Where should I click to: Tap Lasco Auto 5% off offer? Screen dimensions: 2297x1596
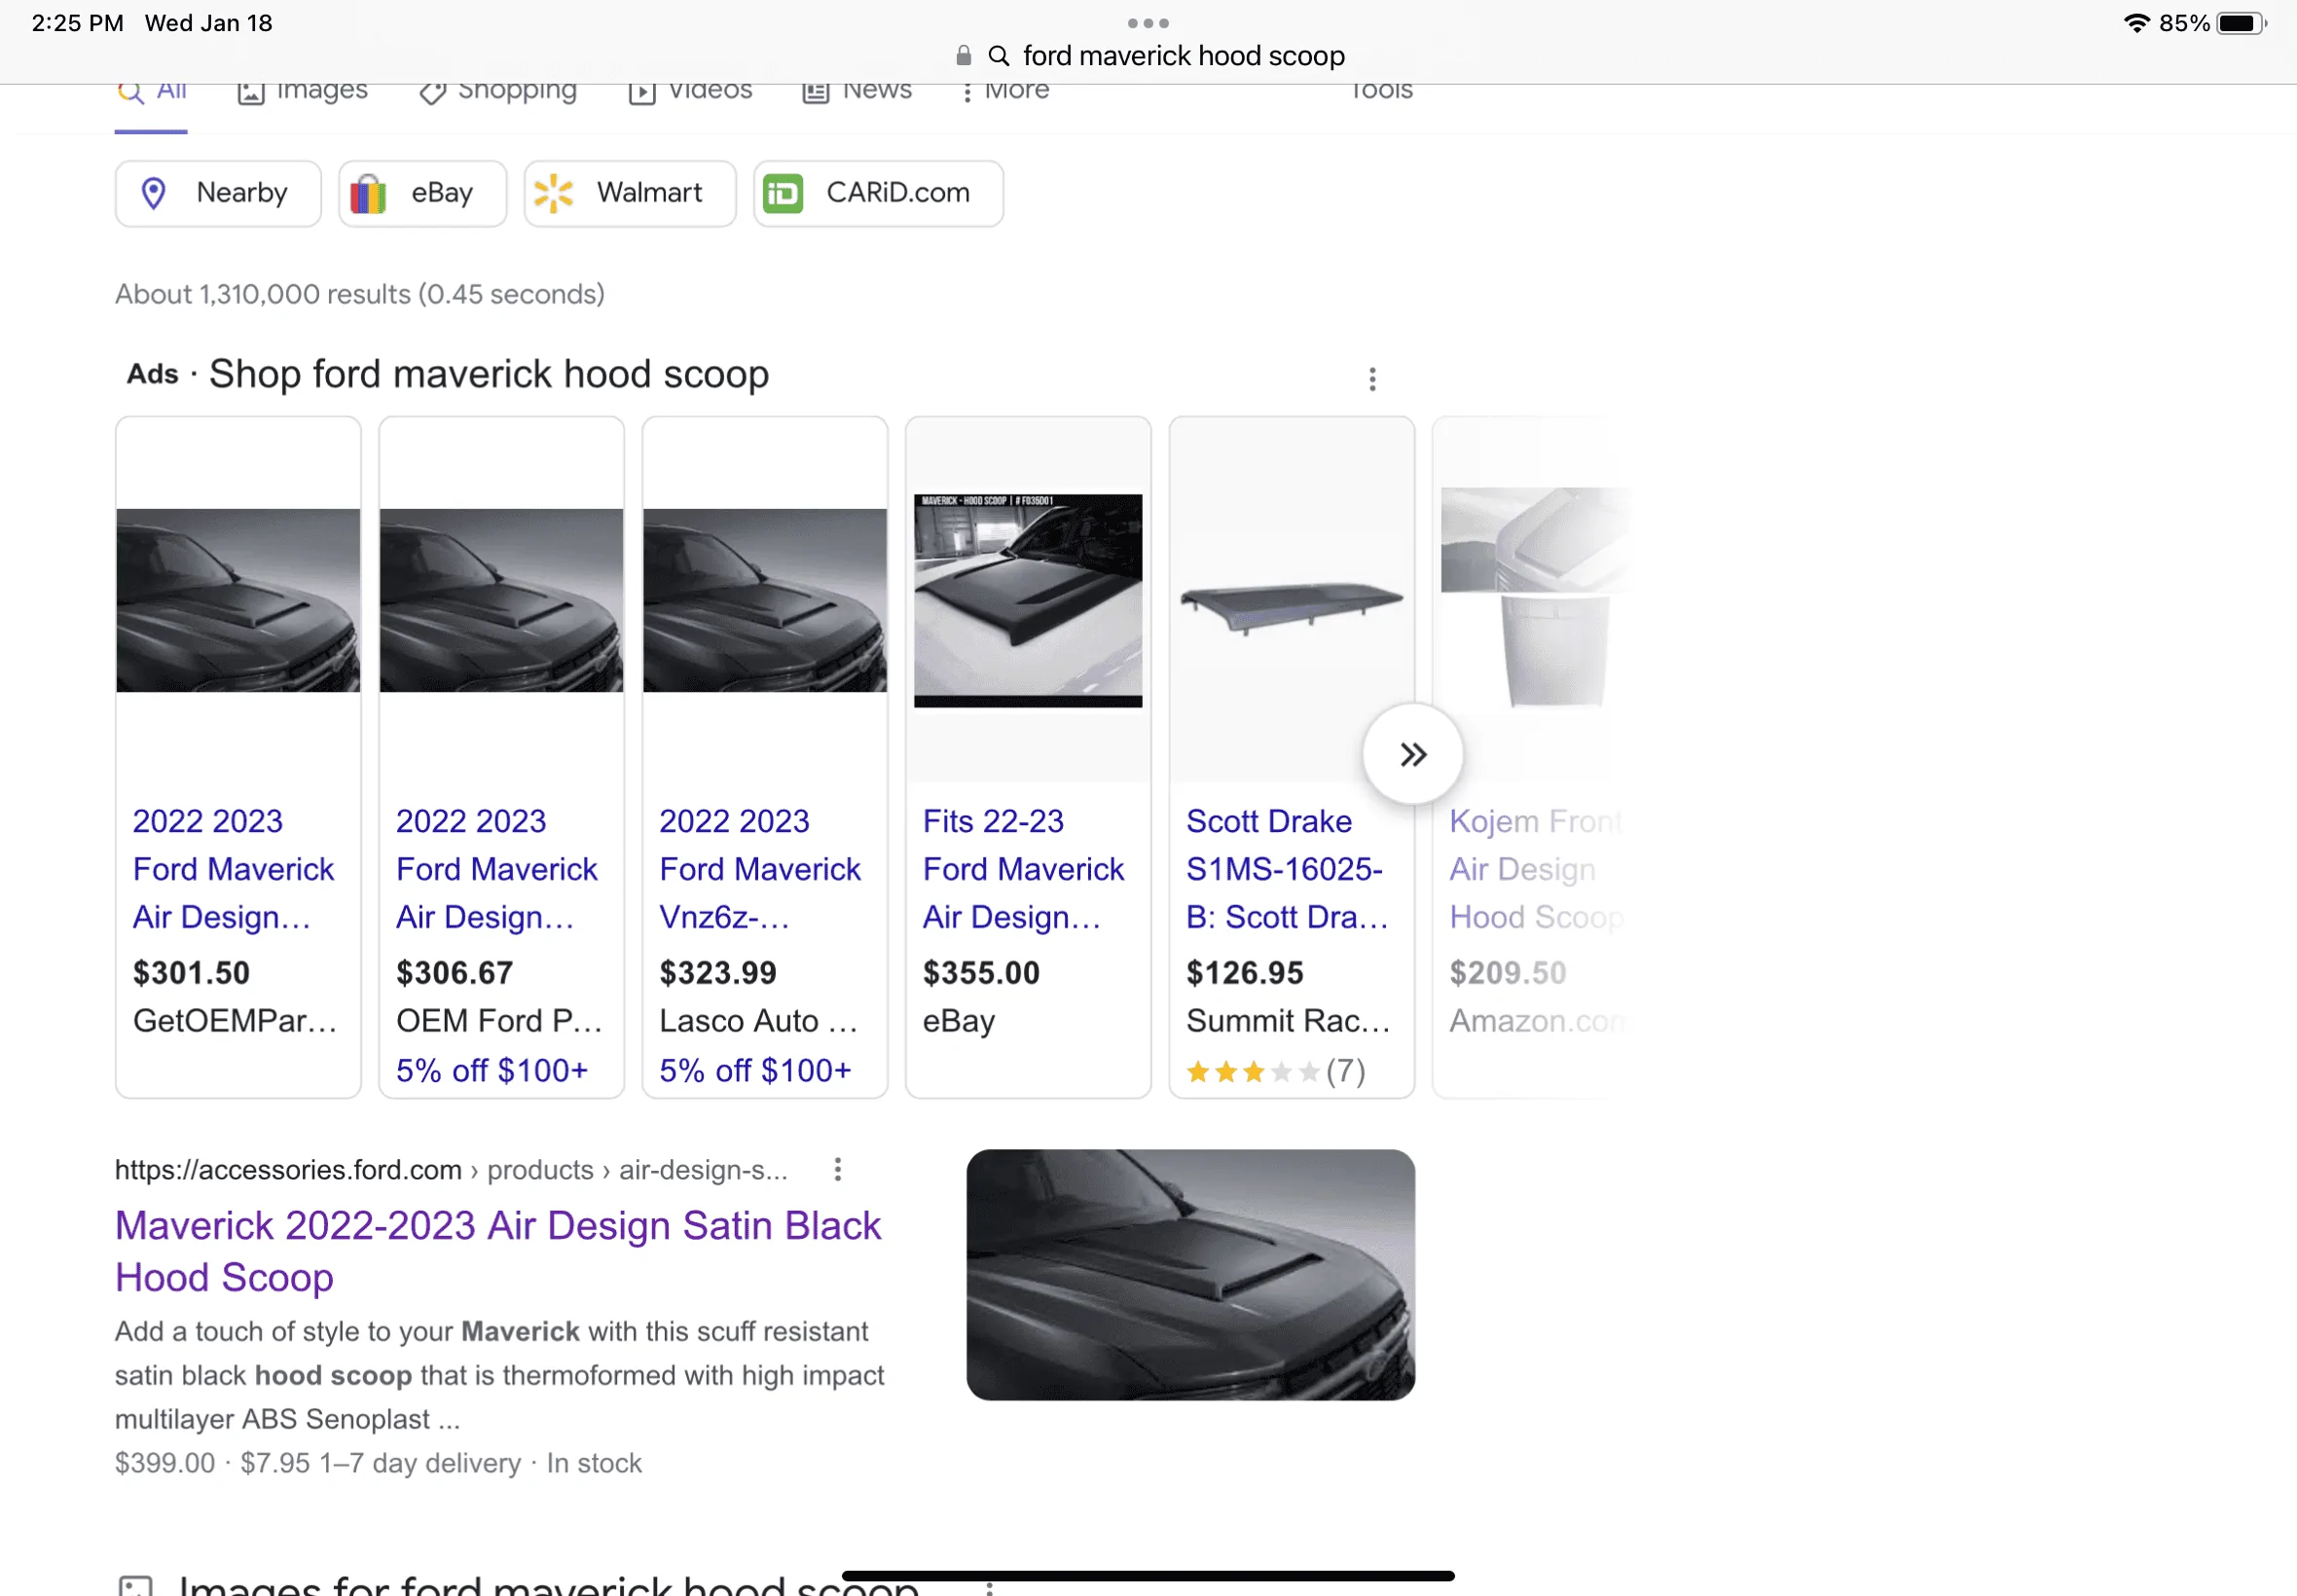click(755, 1071)
